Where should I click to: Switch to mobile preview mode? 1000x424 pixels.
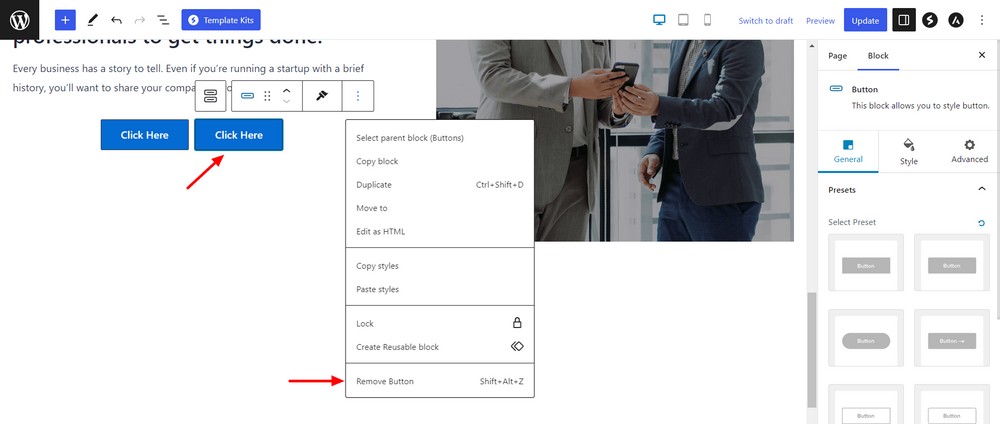pos(707,20)
